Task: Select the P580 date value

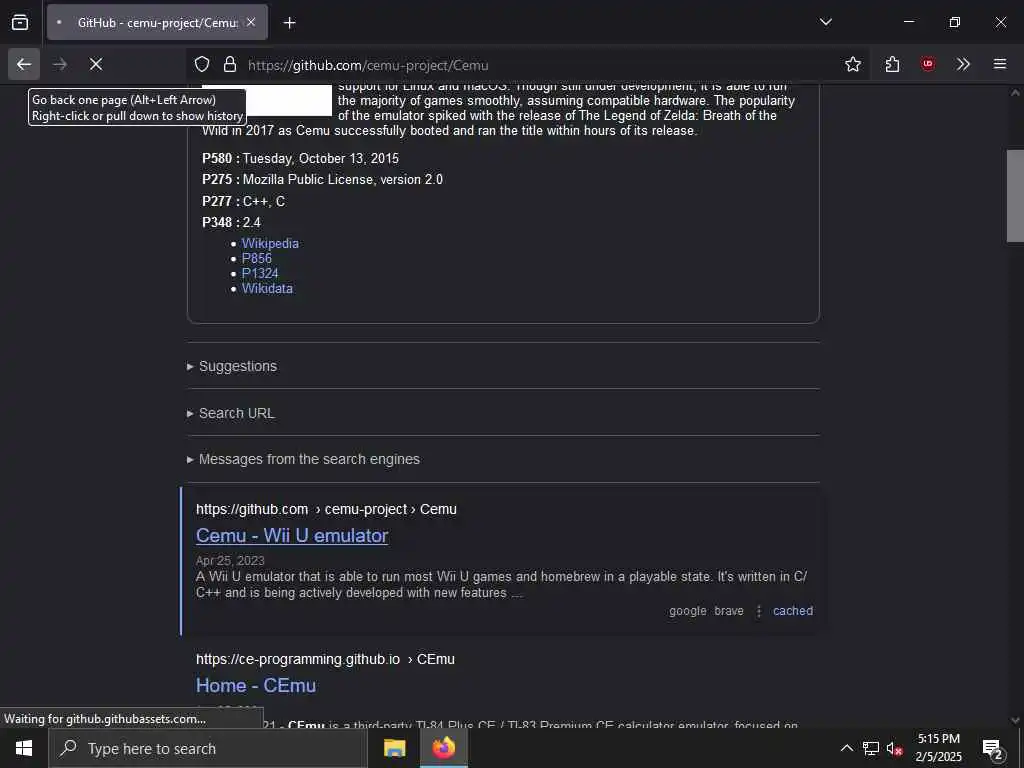Action: [321, 158]
